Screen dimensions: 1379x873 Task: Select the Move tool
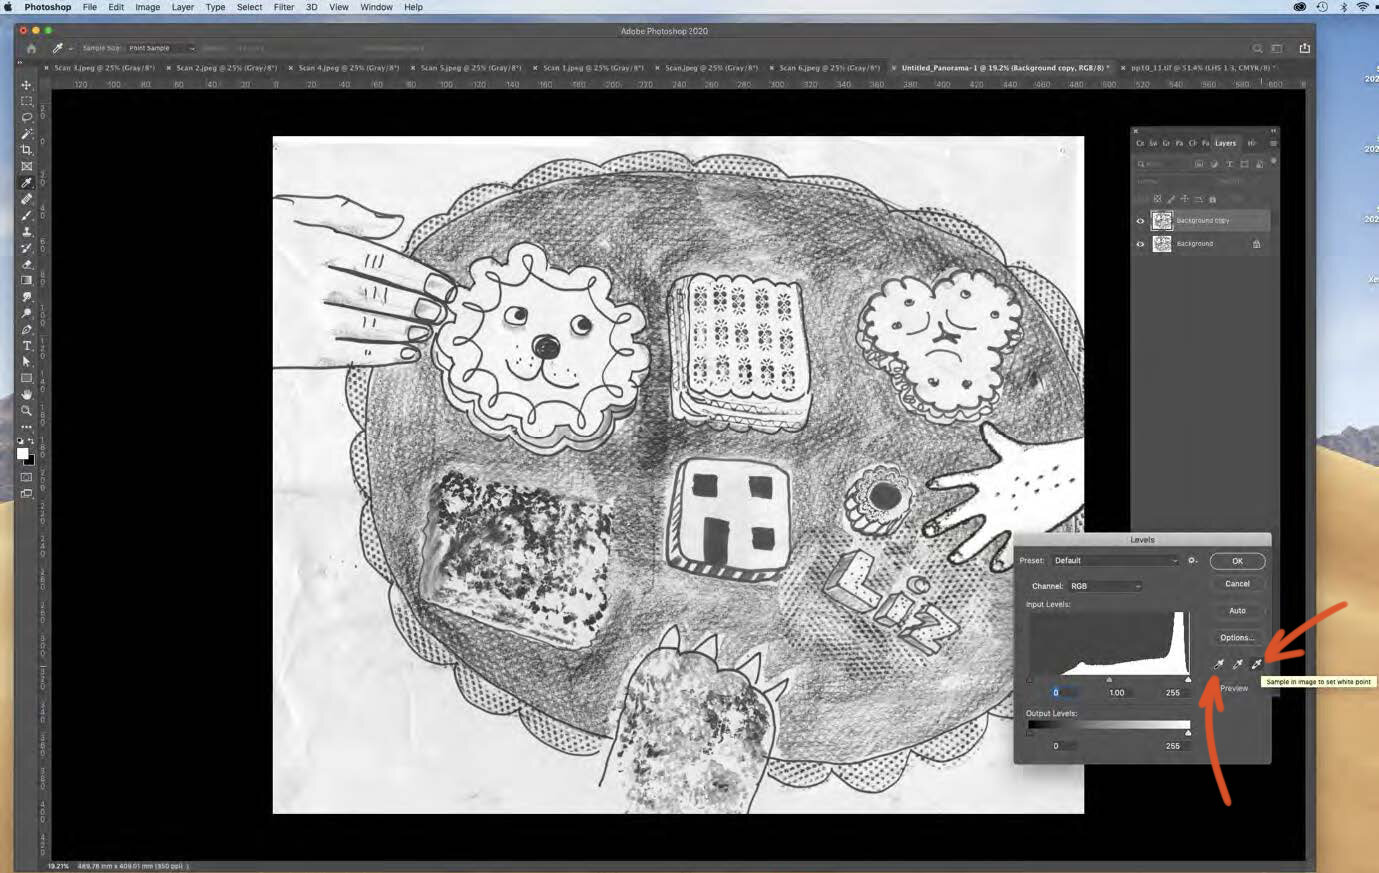pyautogui.click(x=27, y=85)
